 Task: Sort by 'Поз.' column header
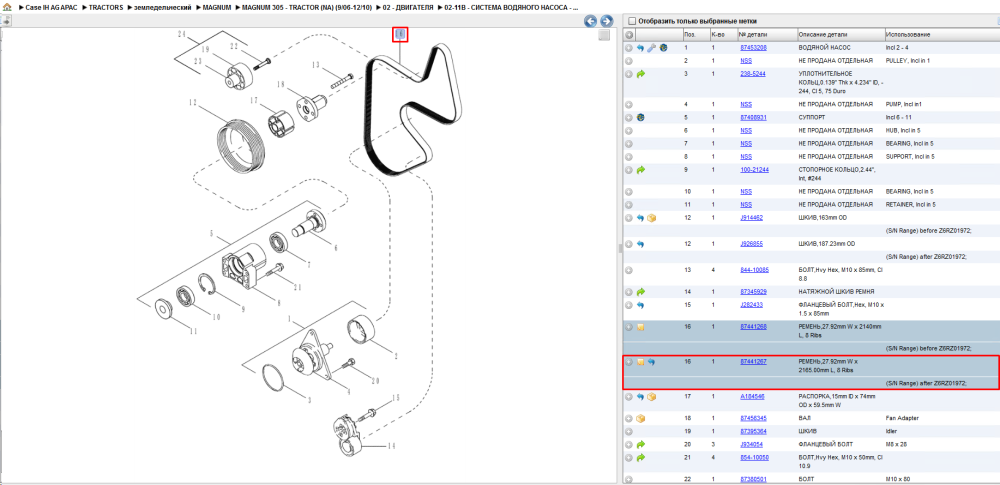[x=695, y=34]
